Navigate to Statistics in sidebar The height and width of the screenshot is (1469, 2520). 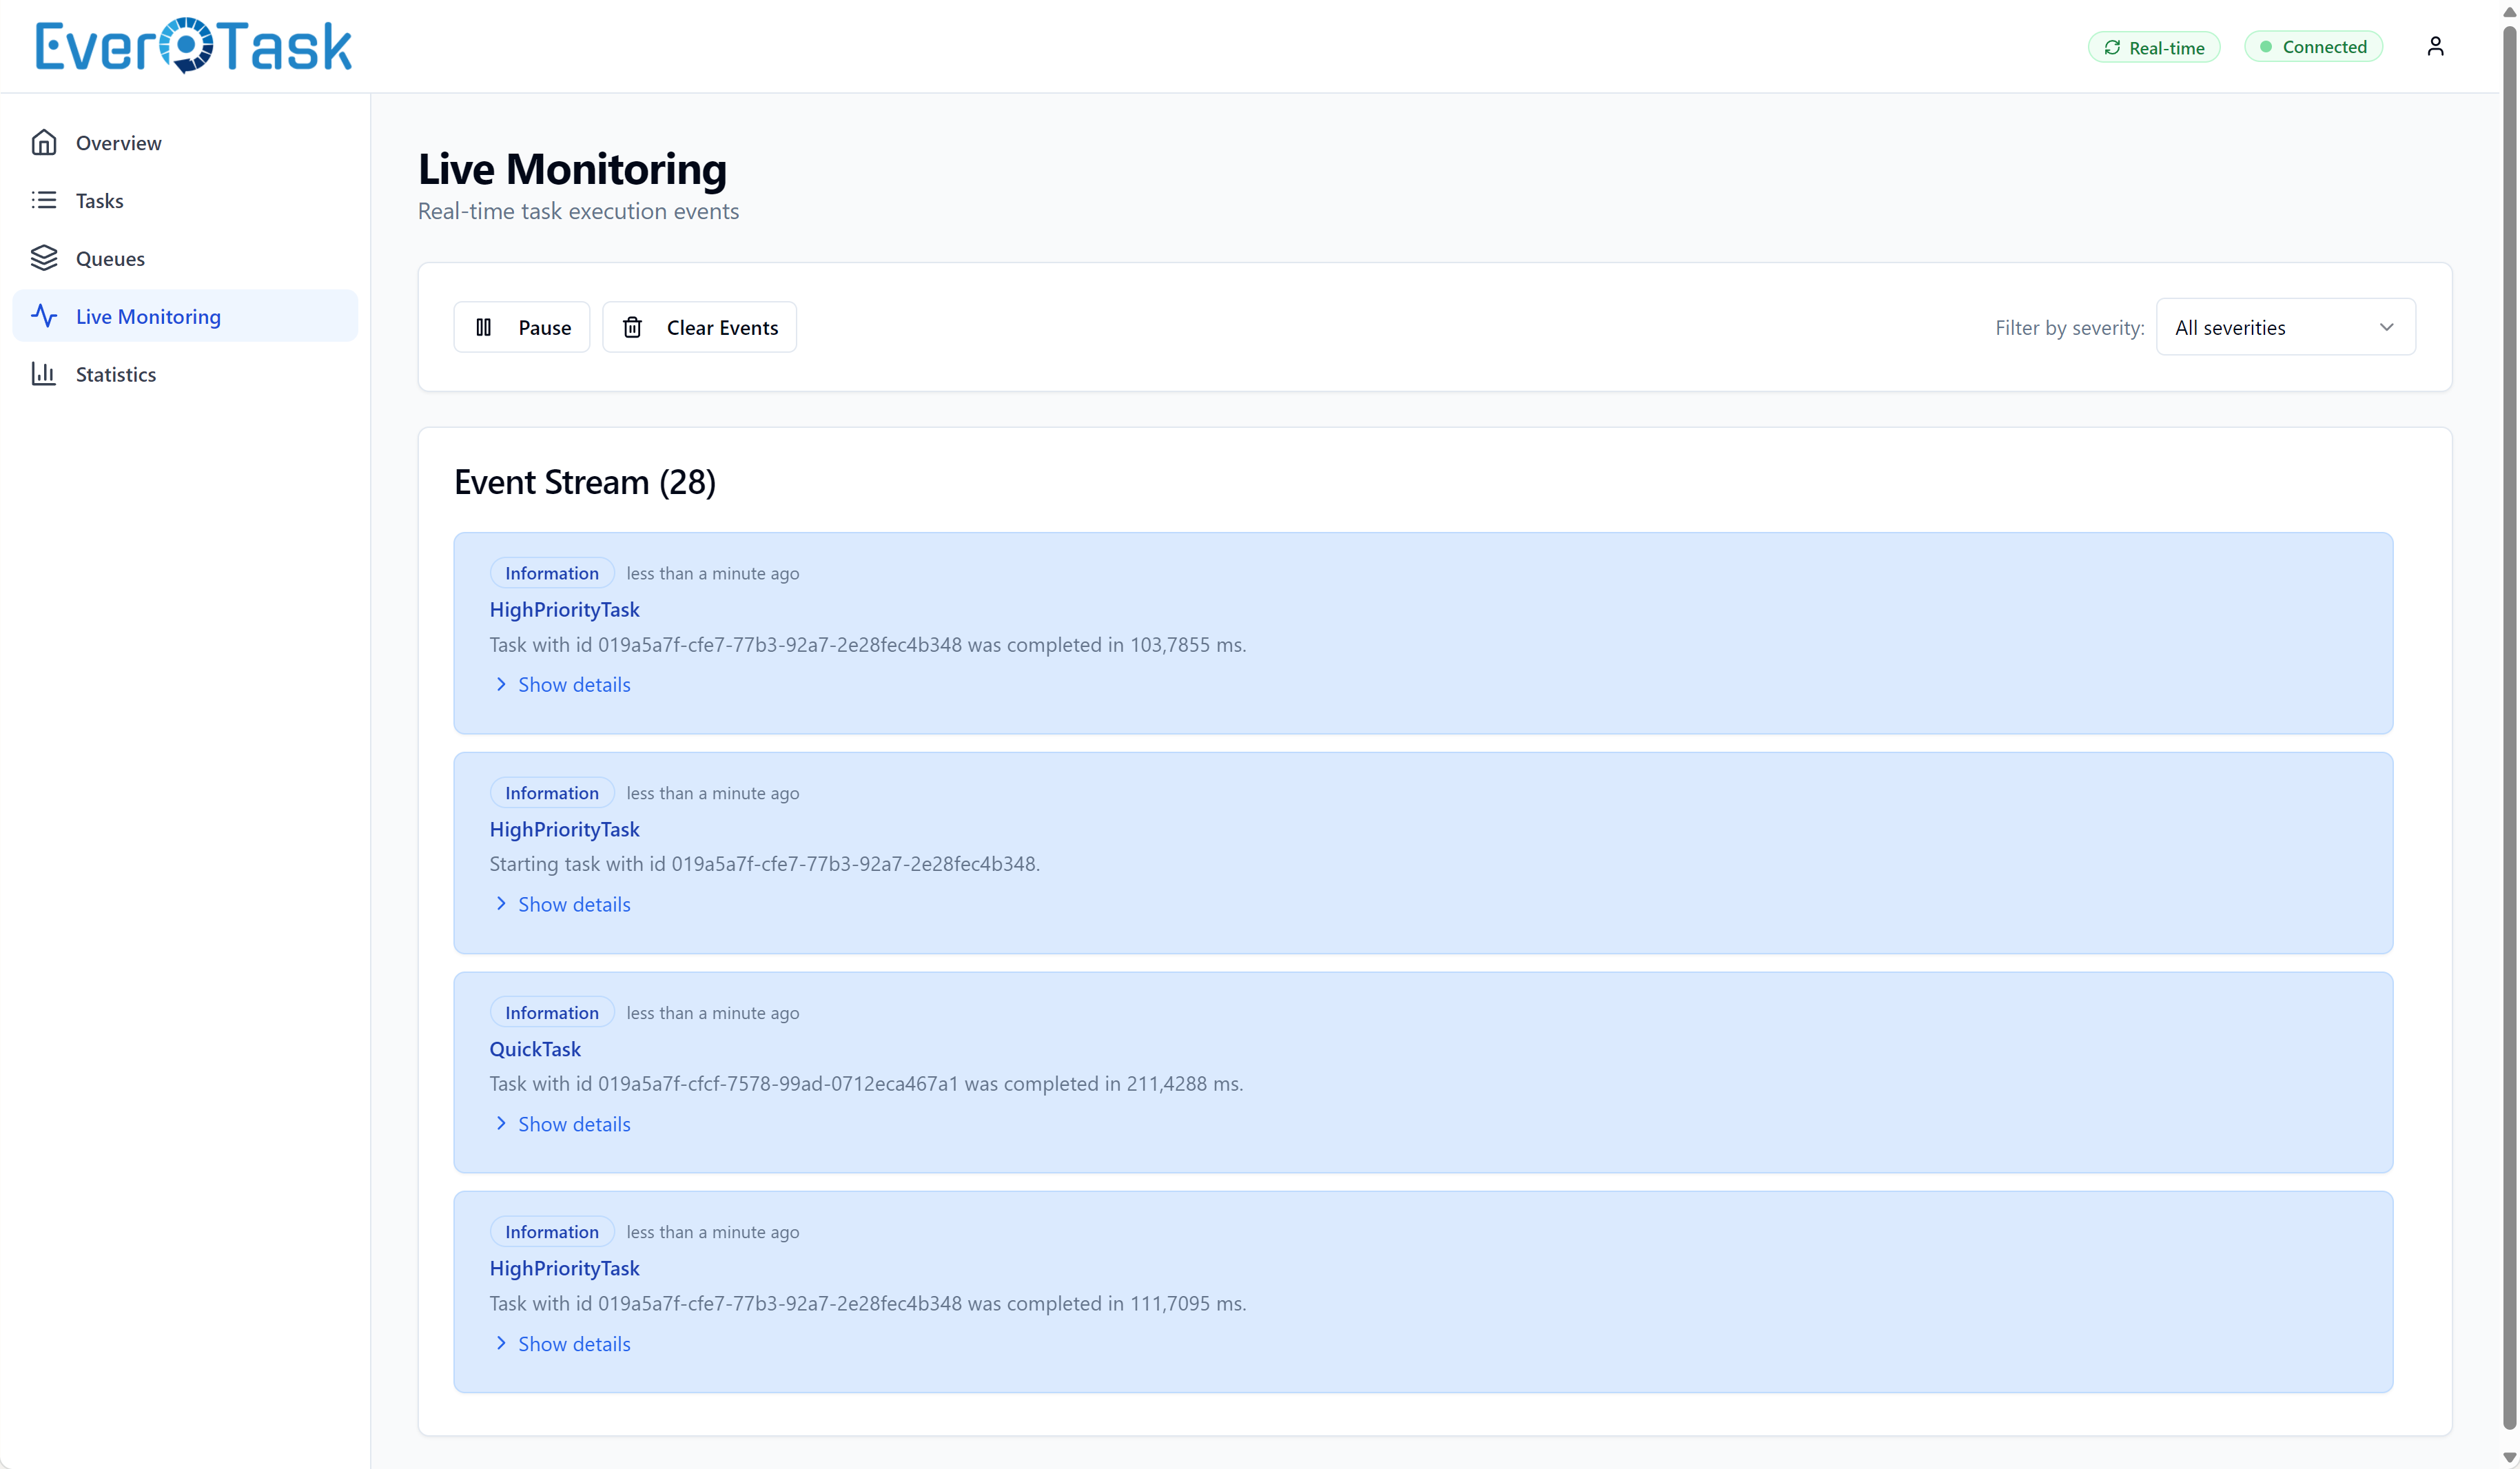point(116,374)
